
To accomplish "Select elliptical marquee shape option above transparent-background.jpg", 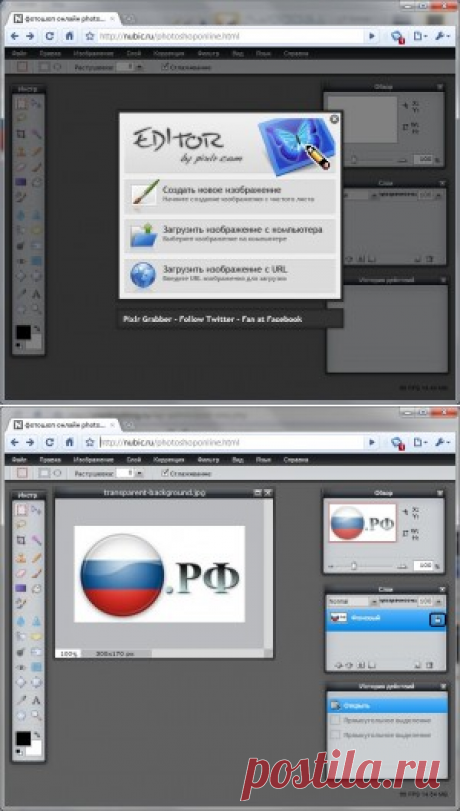I will pyautogui.click(x=57, y=473).
